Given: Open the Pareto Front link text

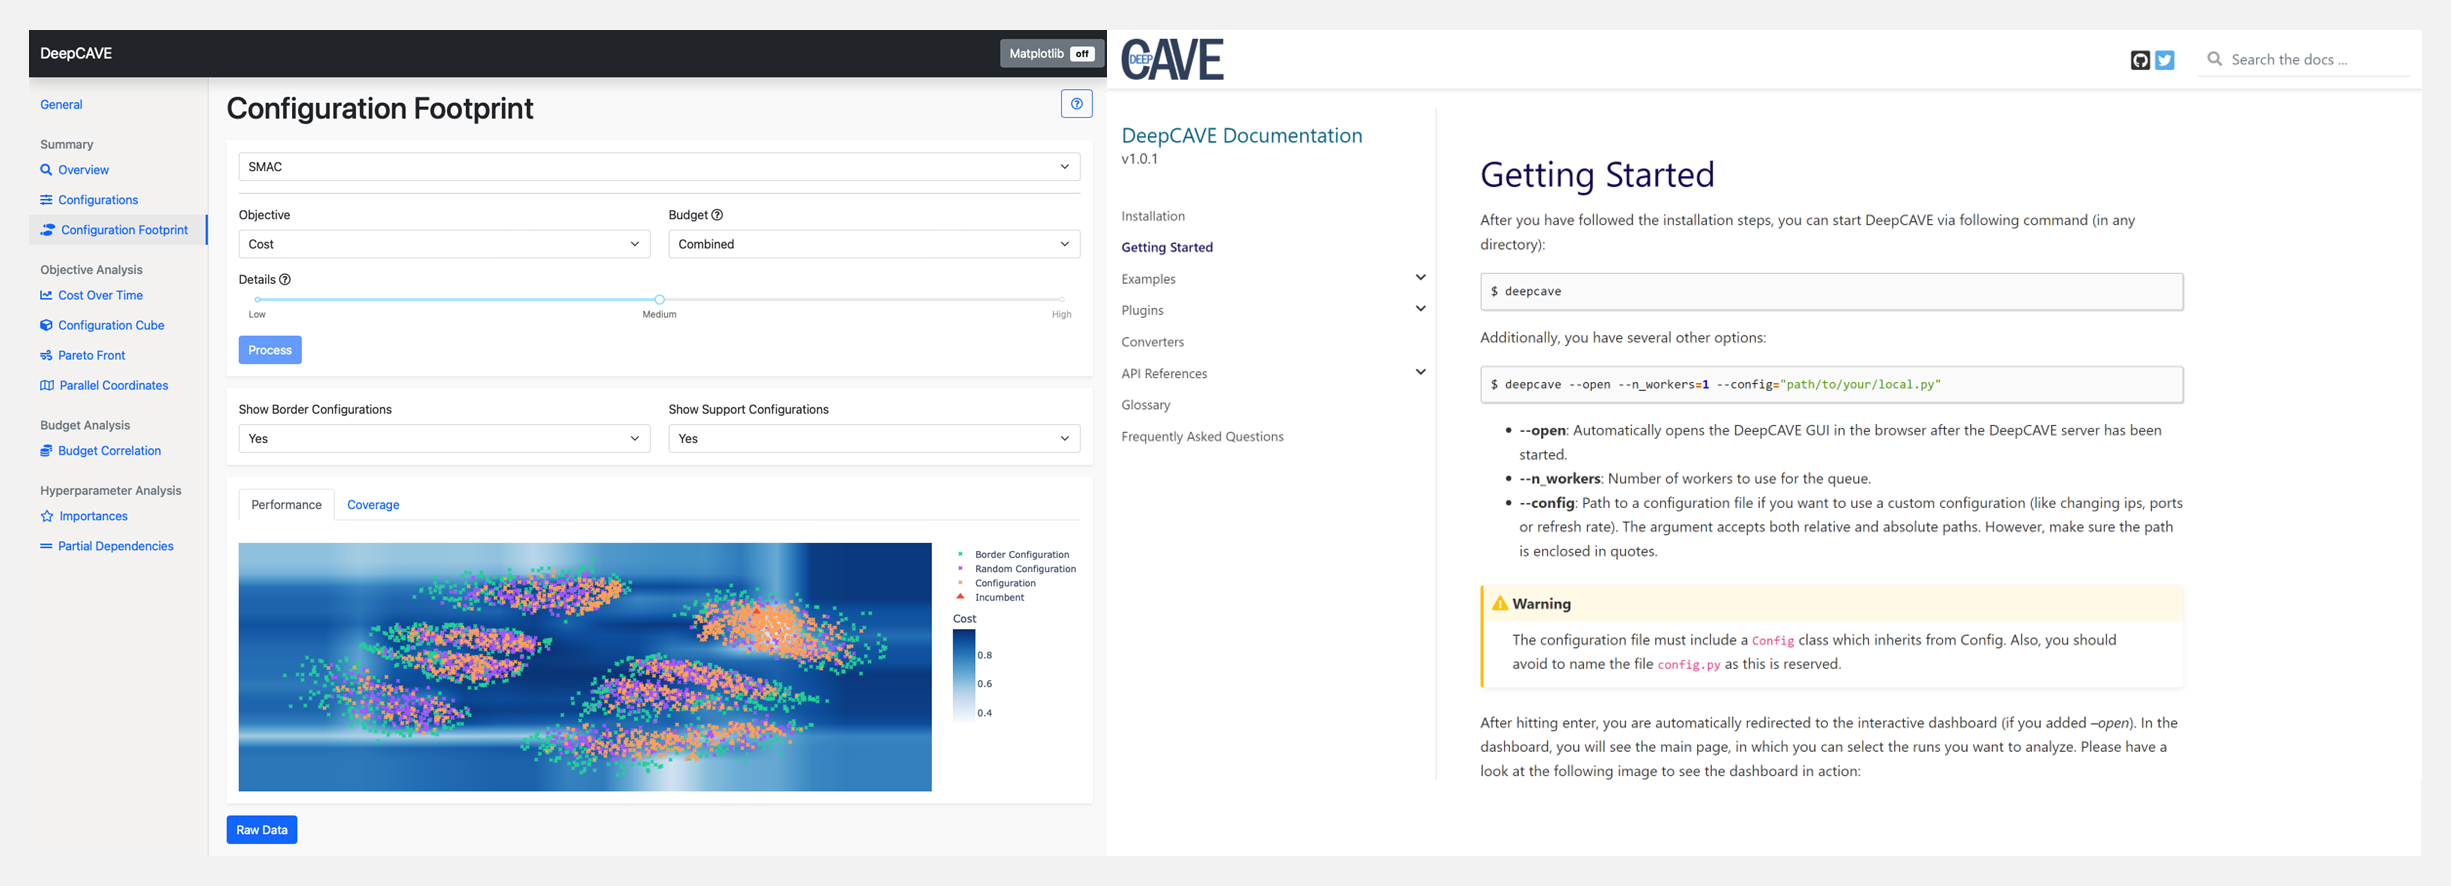Looking at the screenshot, I should (92, 355).
